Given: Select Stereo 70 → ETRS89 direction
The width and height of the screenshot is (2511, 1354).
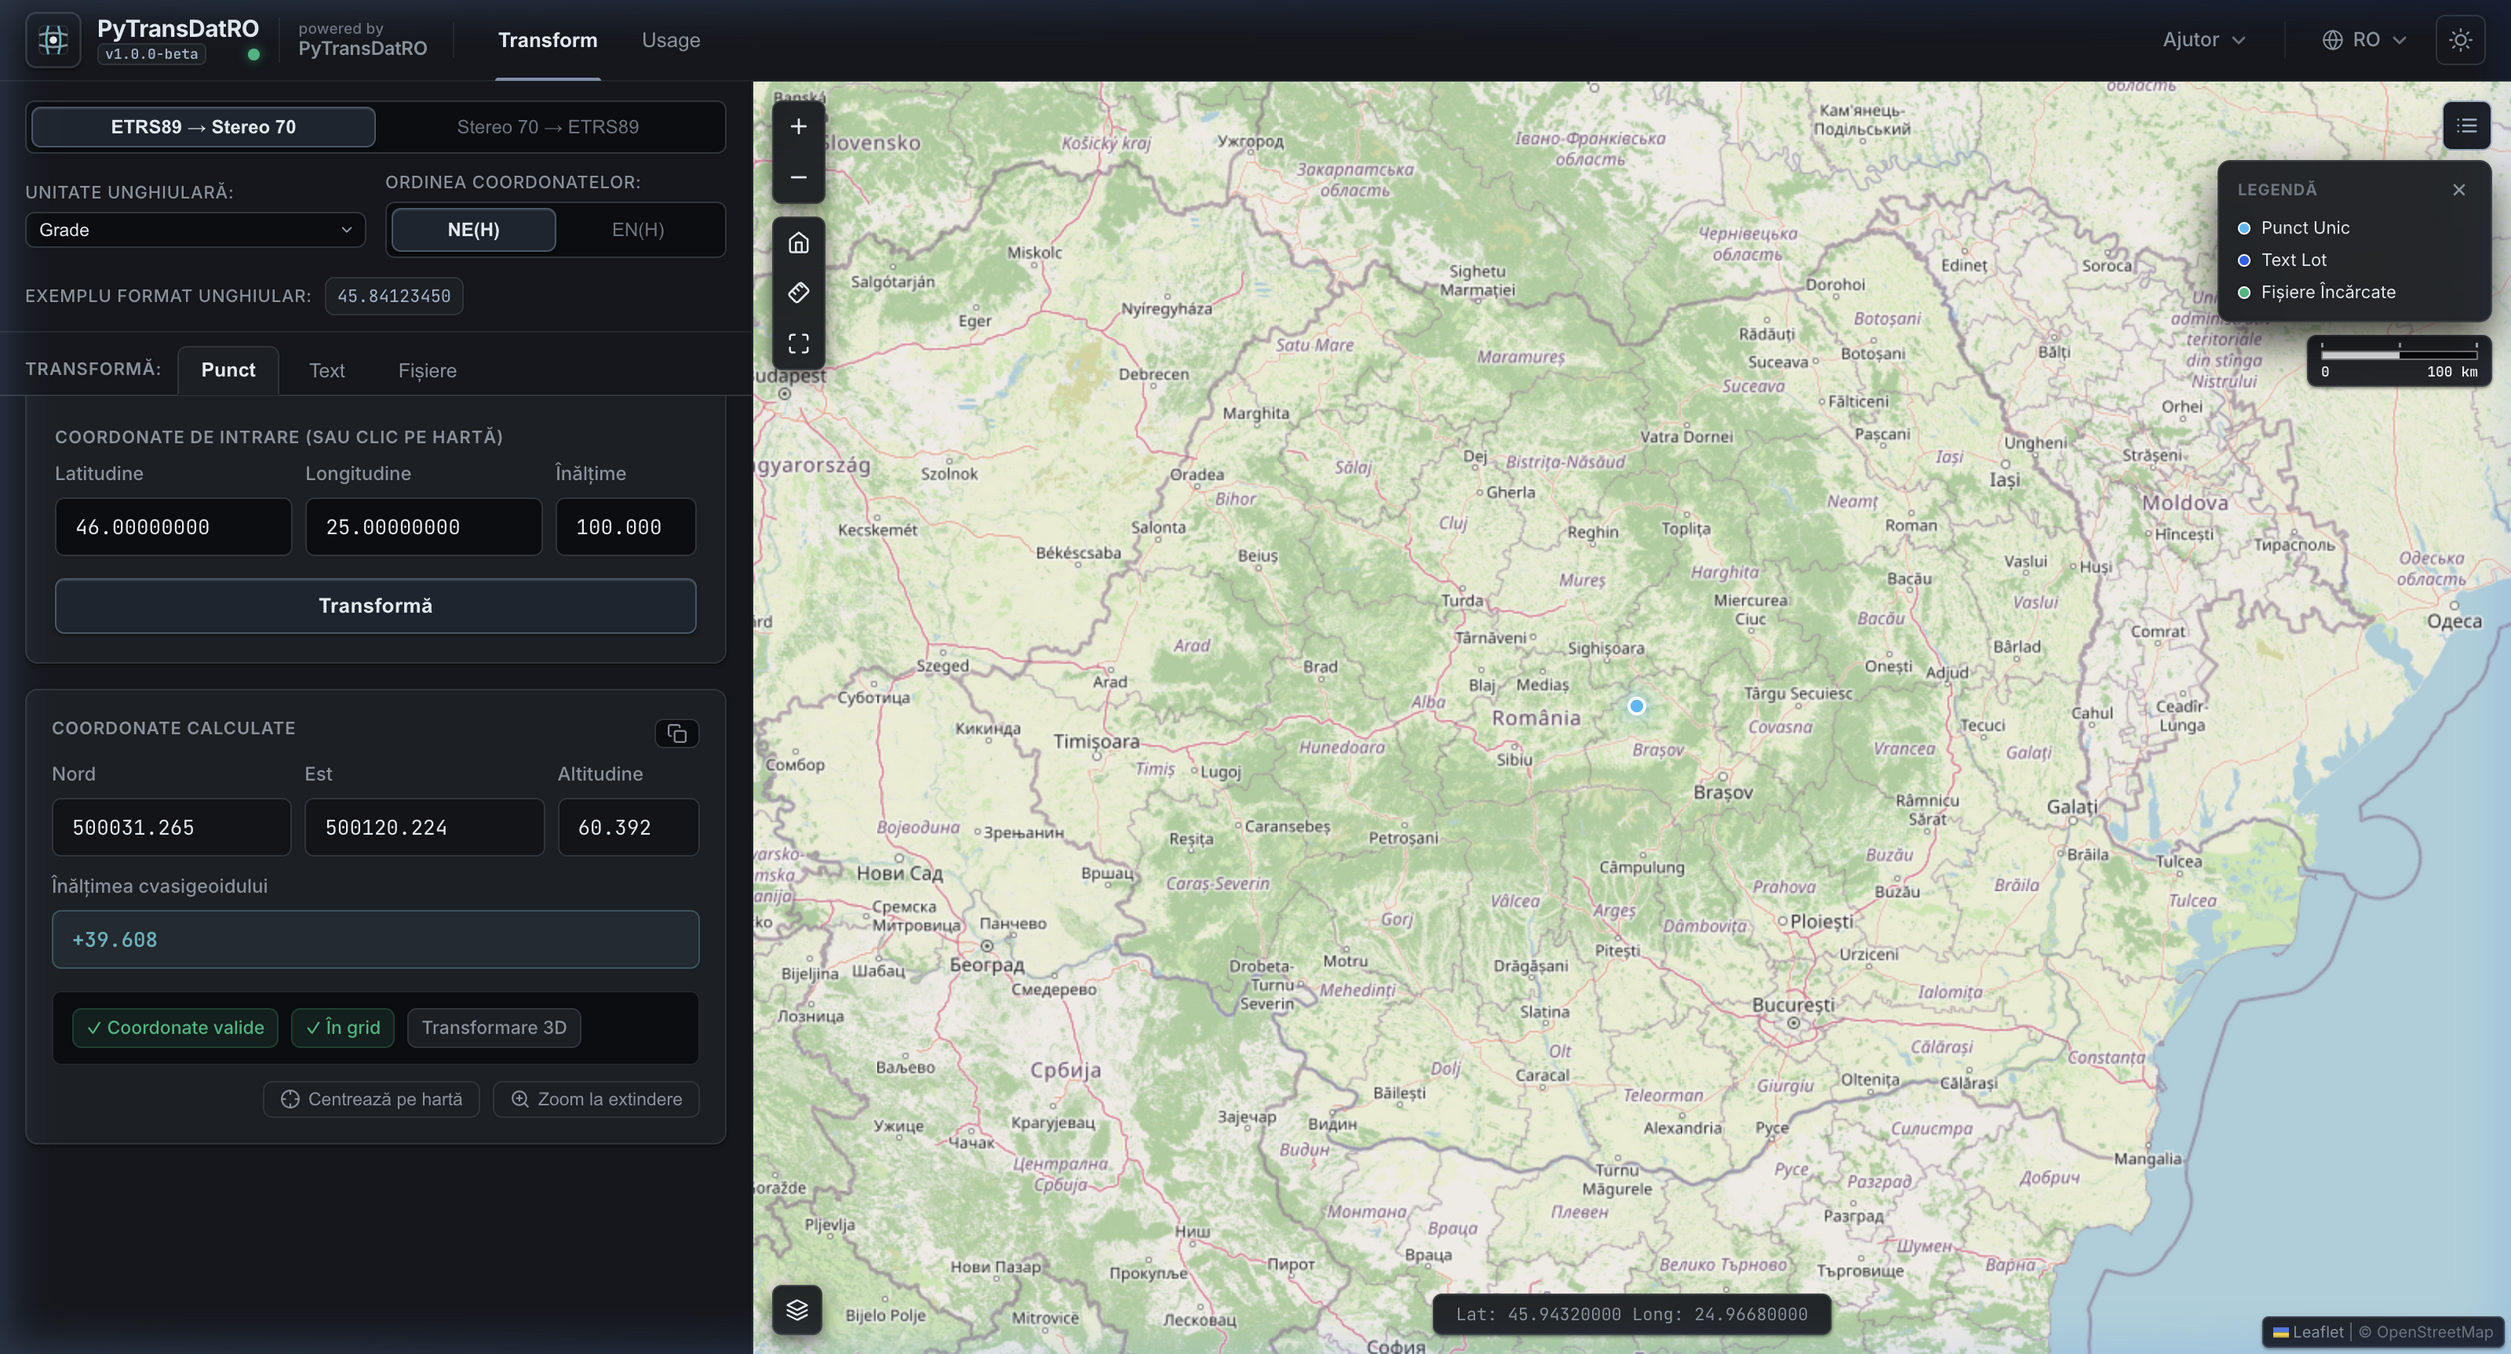Looking at the screenshot, I should tap(548, 127).
